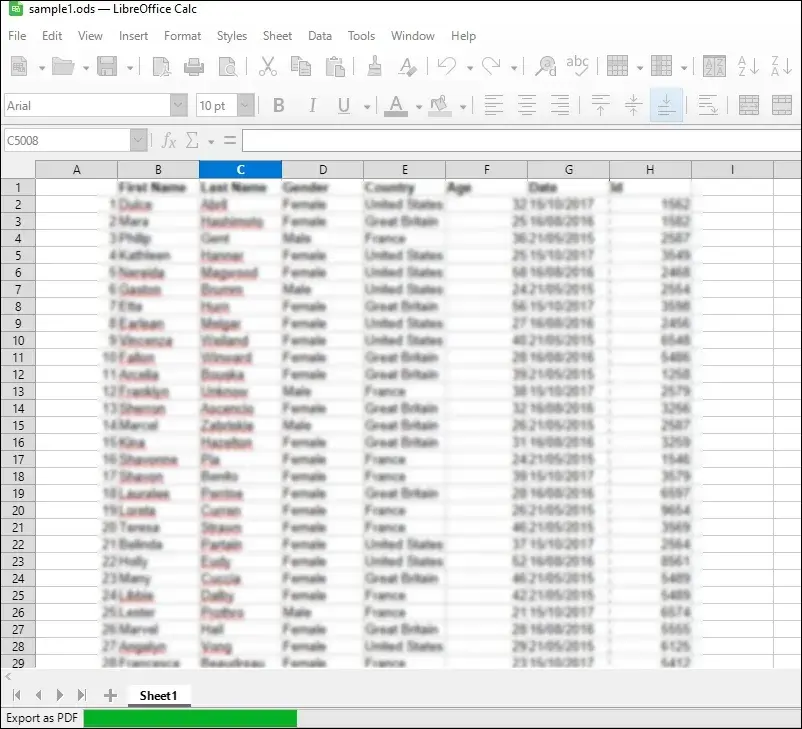Expand the Open recent files dropdown arrow
802x729 pixels.
point(86,68)
